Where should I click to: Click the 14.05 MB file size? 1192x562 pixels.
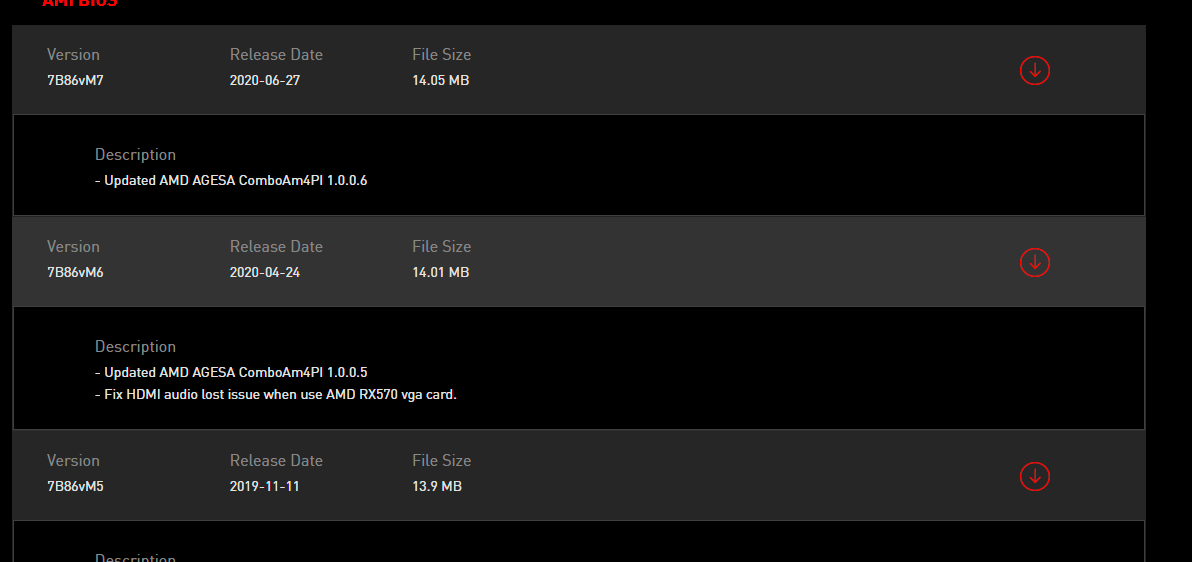(x=441, y=80)
